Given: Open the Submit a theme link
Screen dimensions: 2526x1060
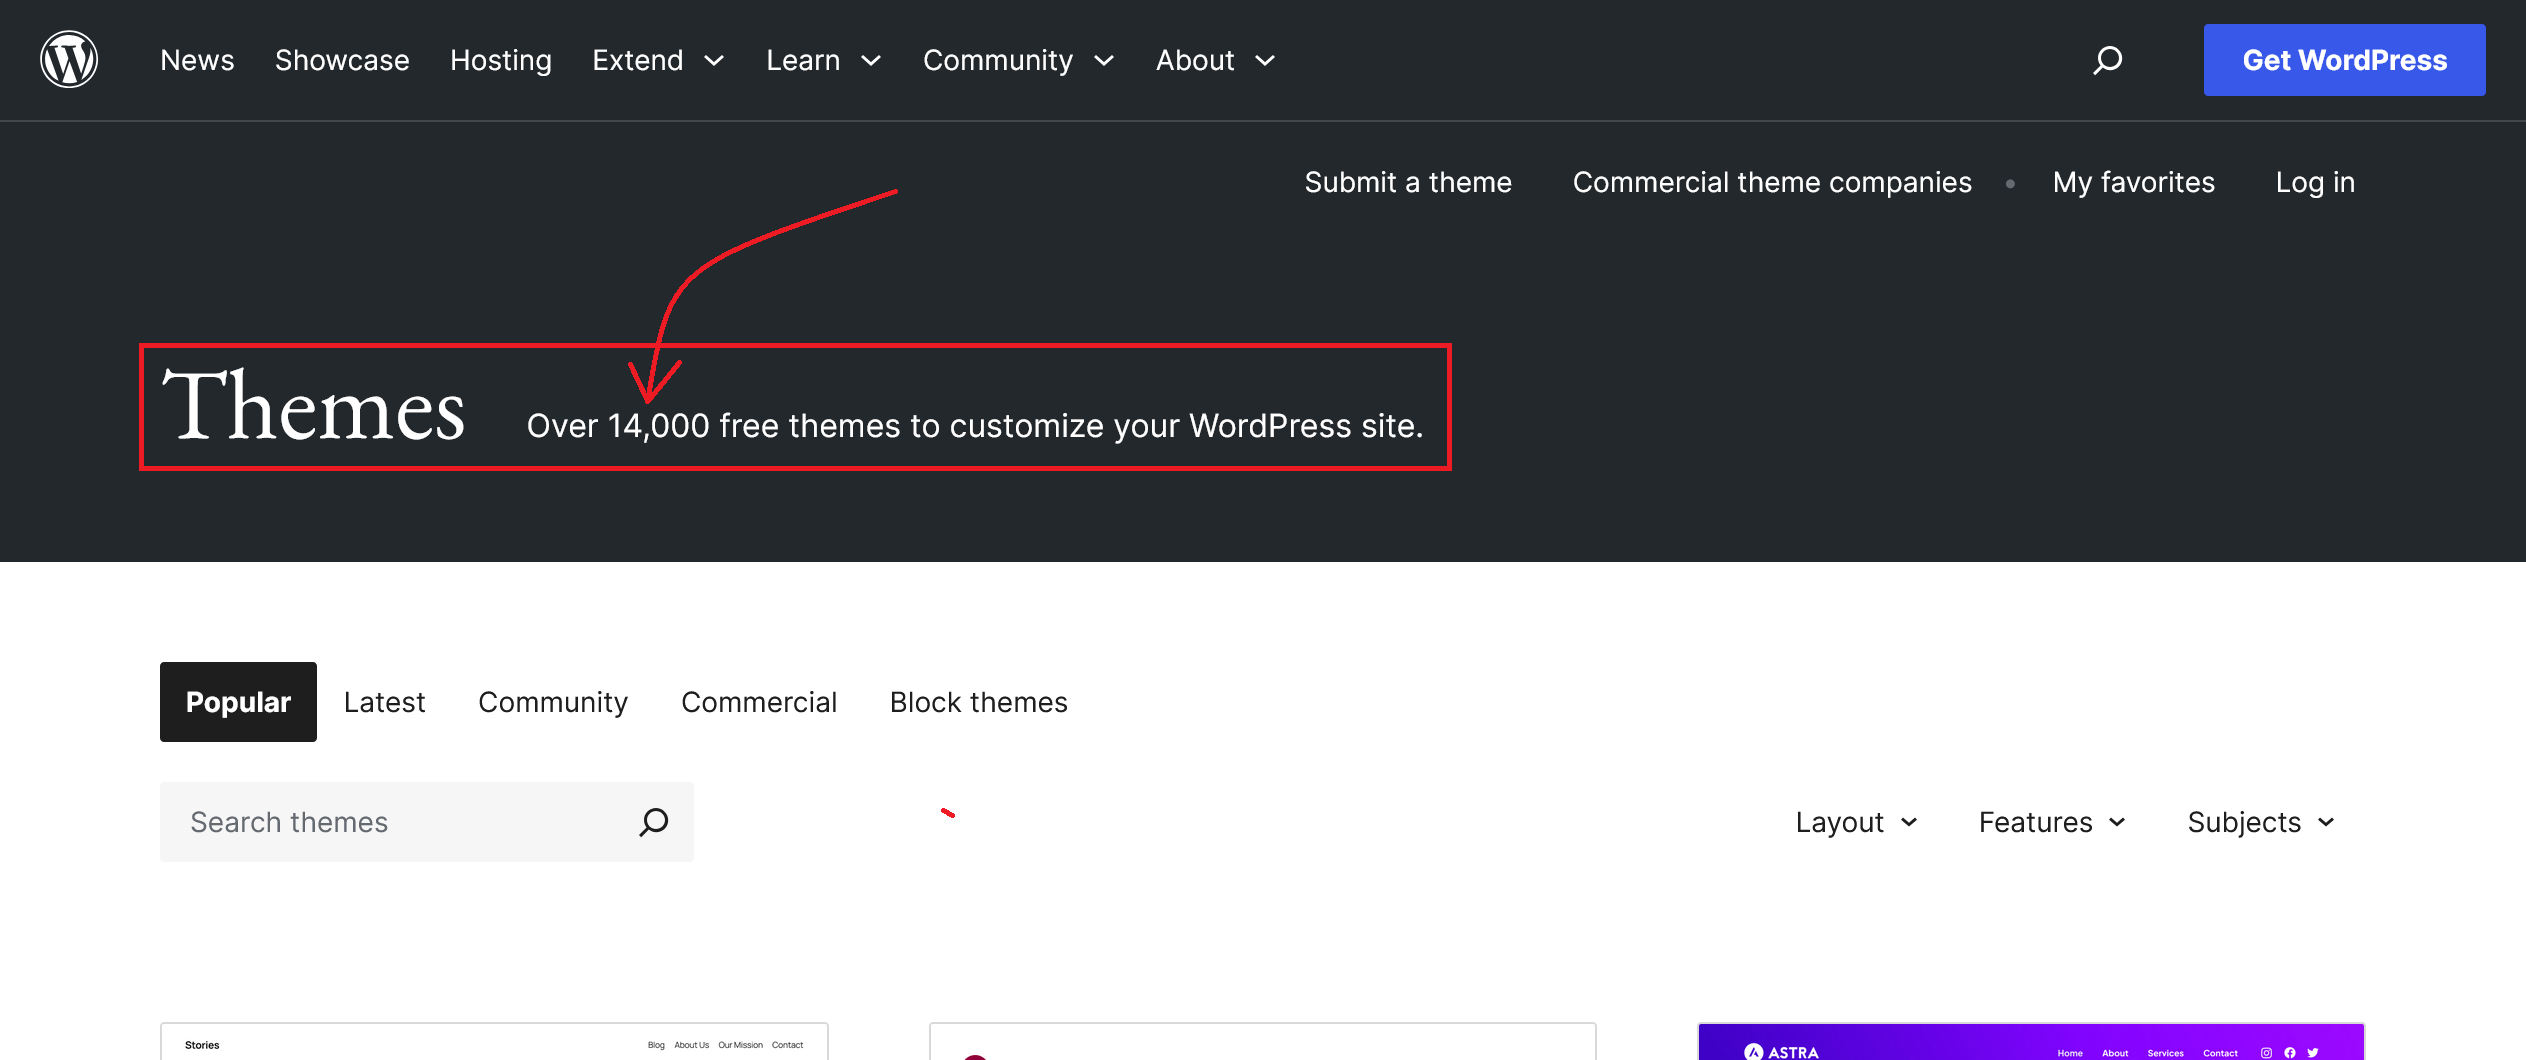Looking at the screenshot, I should 1407,182.
